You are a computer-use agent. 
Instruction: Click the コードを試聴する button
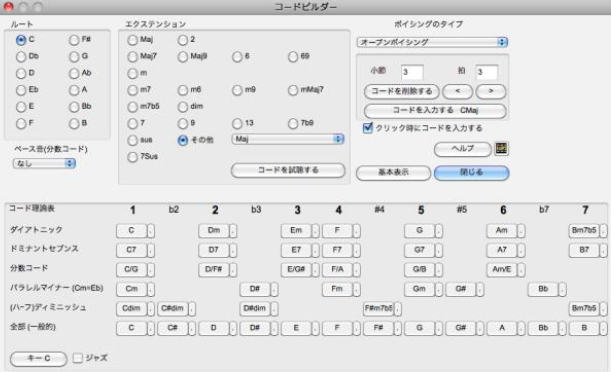pos(288,170)
